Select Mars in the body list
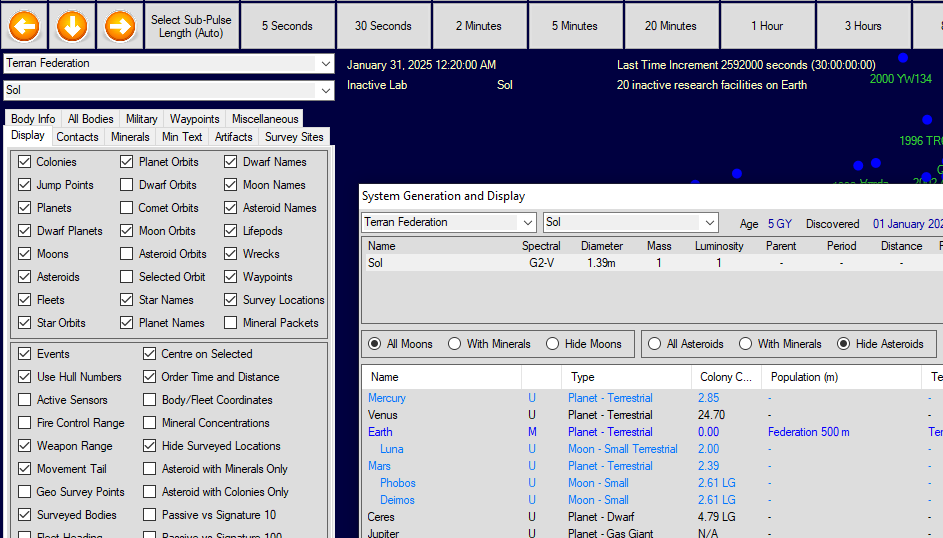 pos(652,466)
